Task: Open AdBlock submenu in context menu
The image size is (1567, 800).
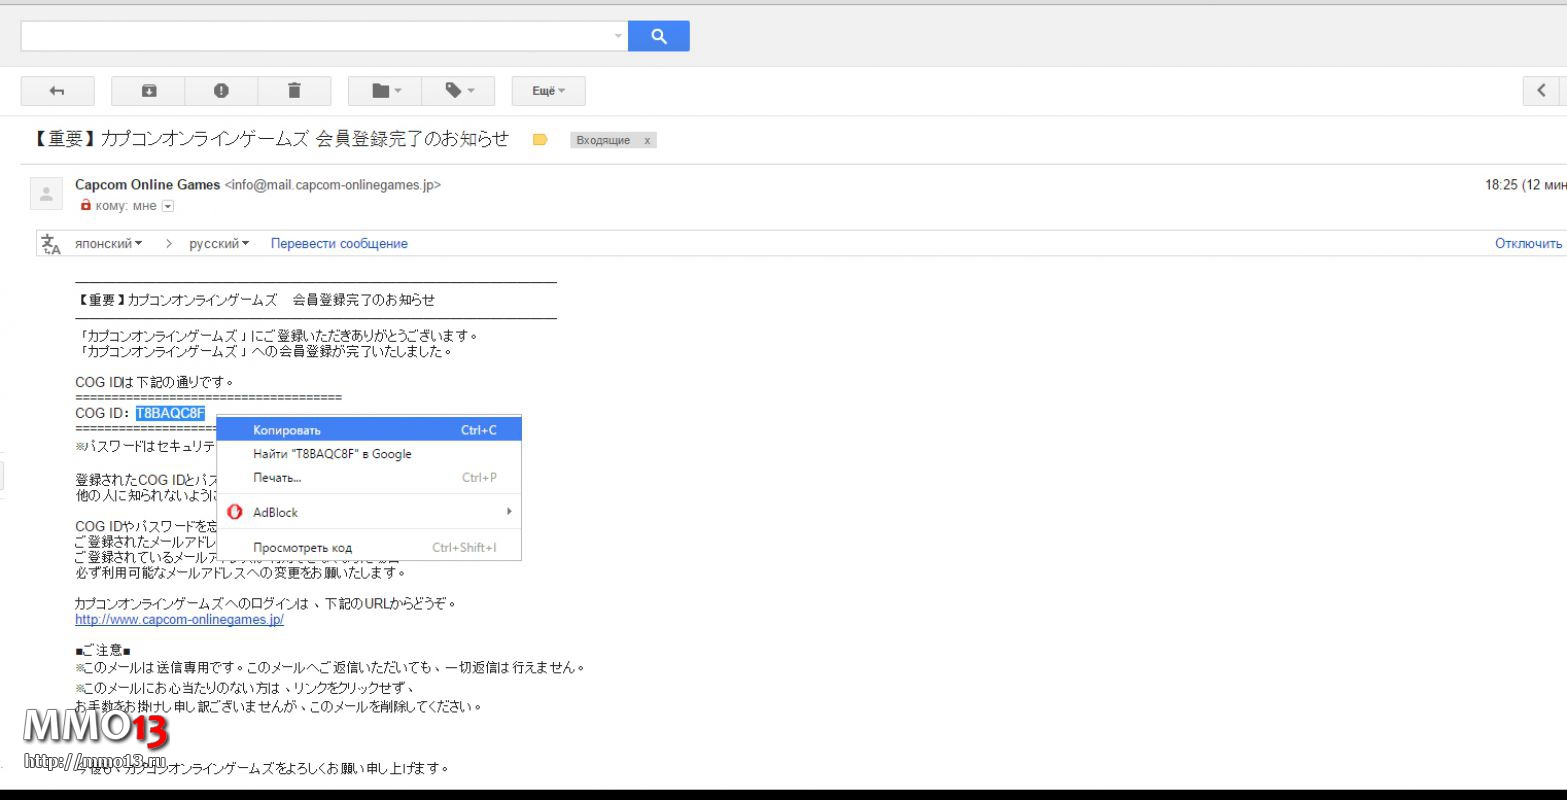Action: 369,512
